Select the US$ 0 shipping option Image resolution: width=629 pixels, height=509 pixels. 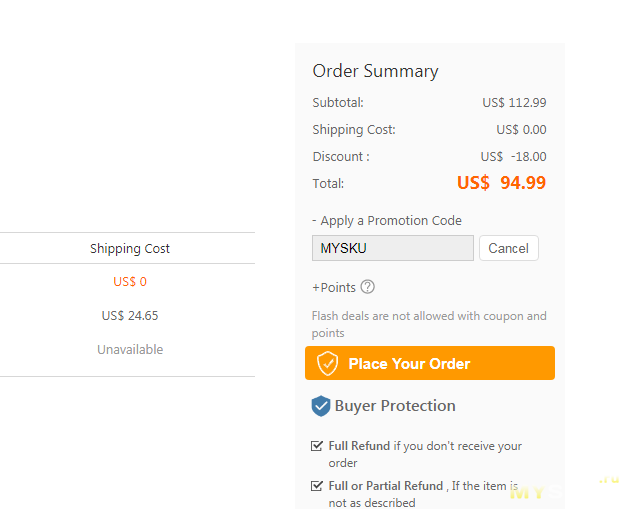tap(130, 282)
